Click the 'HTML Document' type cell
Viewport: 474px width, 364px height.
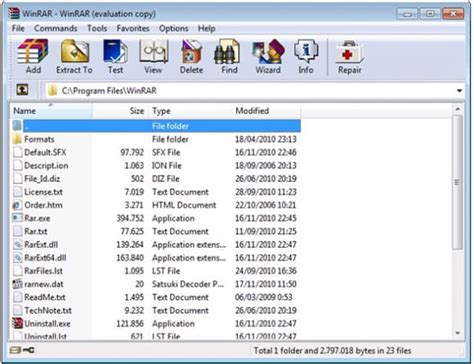coord(184,205)
